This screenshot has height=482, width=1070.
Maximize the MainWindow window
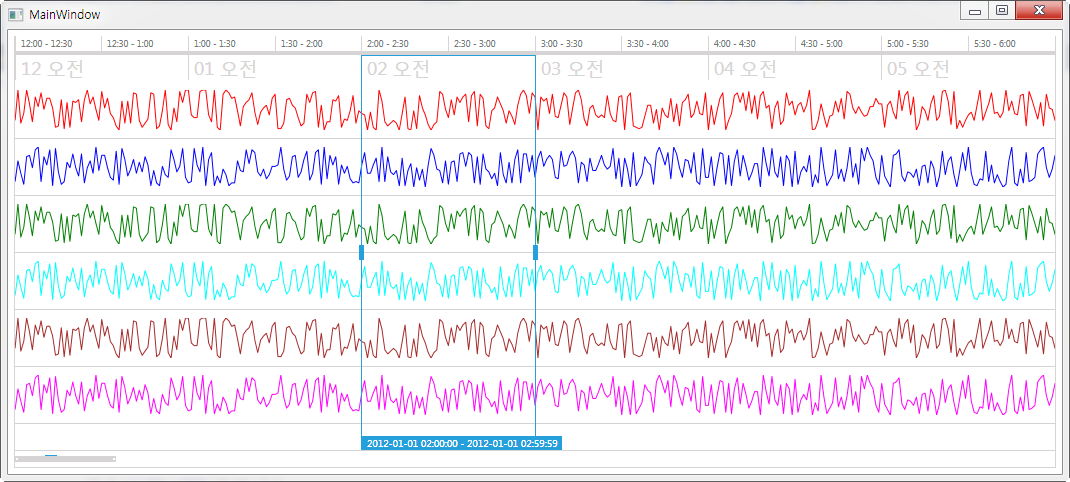click(1001, 10)
